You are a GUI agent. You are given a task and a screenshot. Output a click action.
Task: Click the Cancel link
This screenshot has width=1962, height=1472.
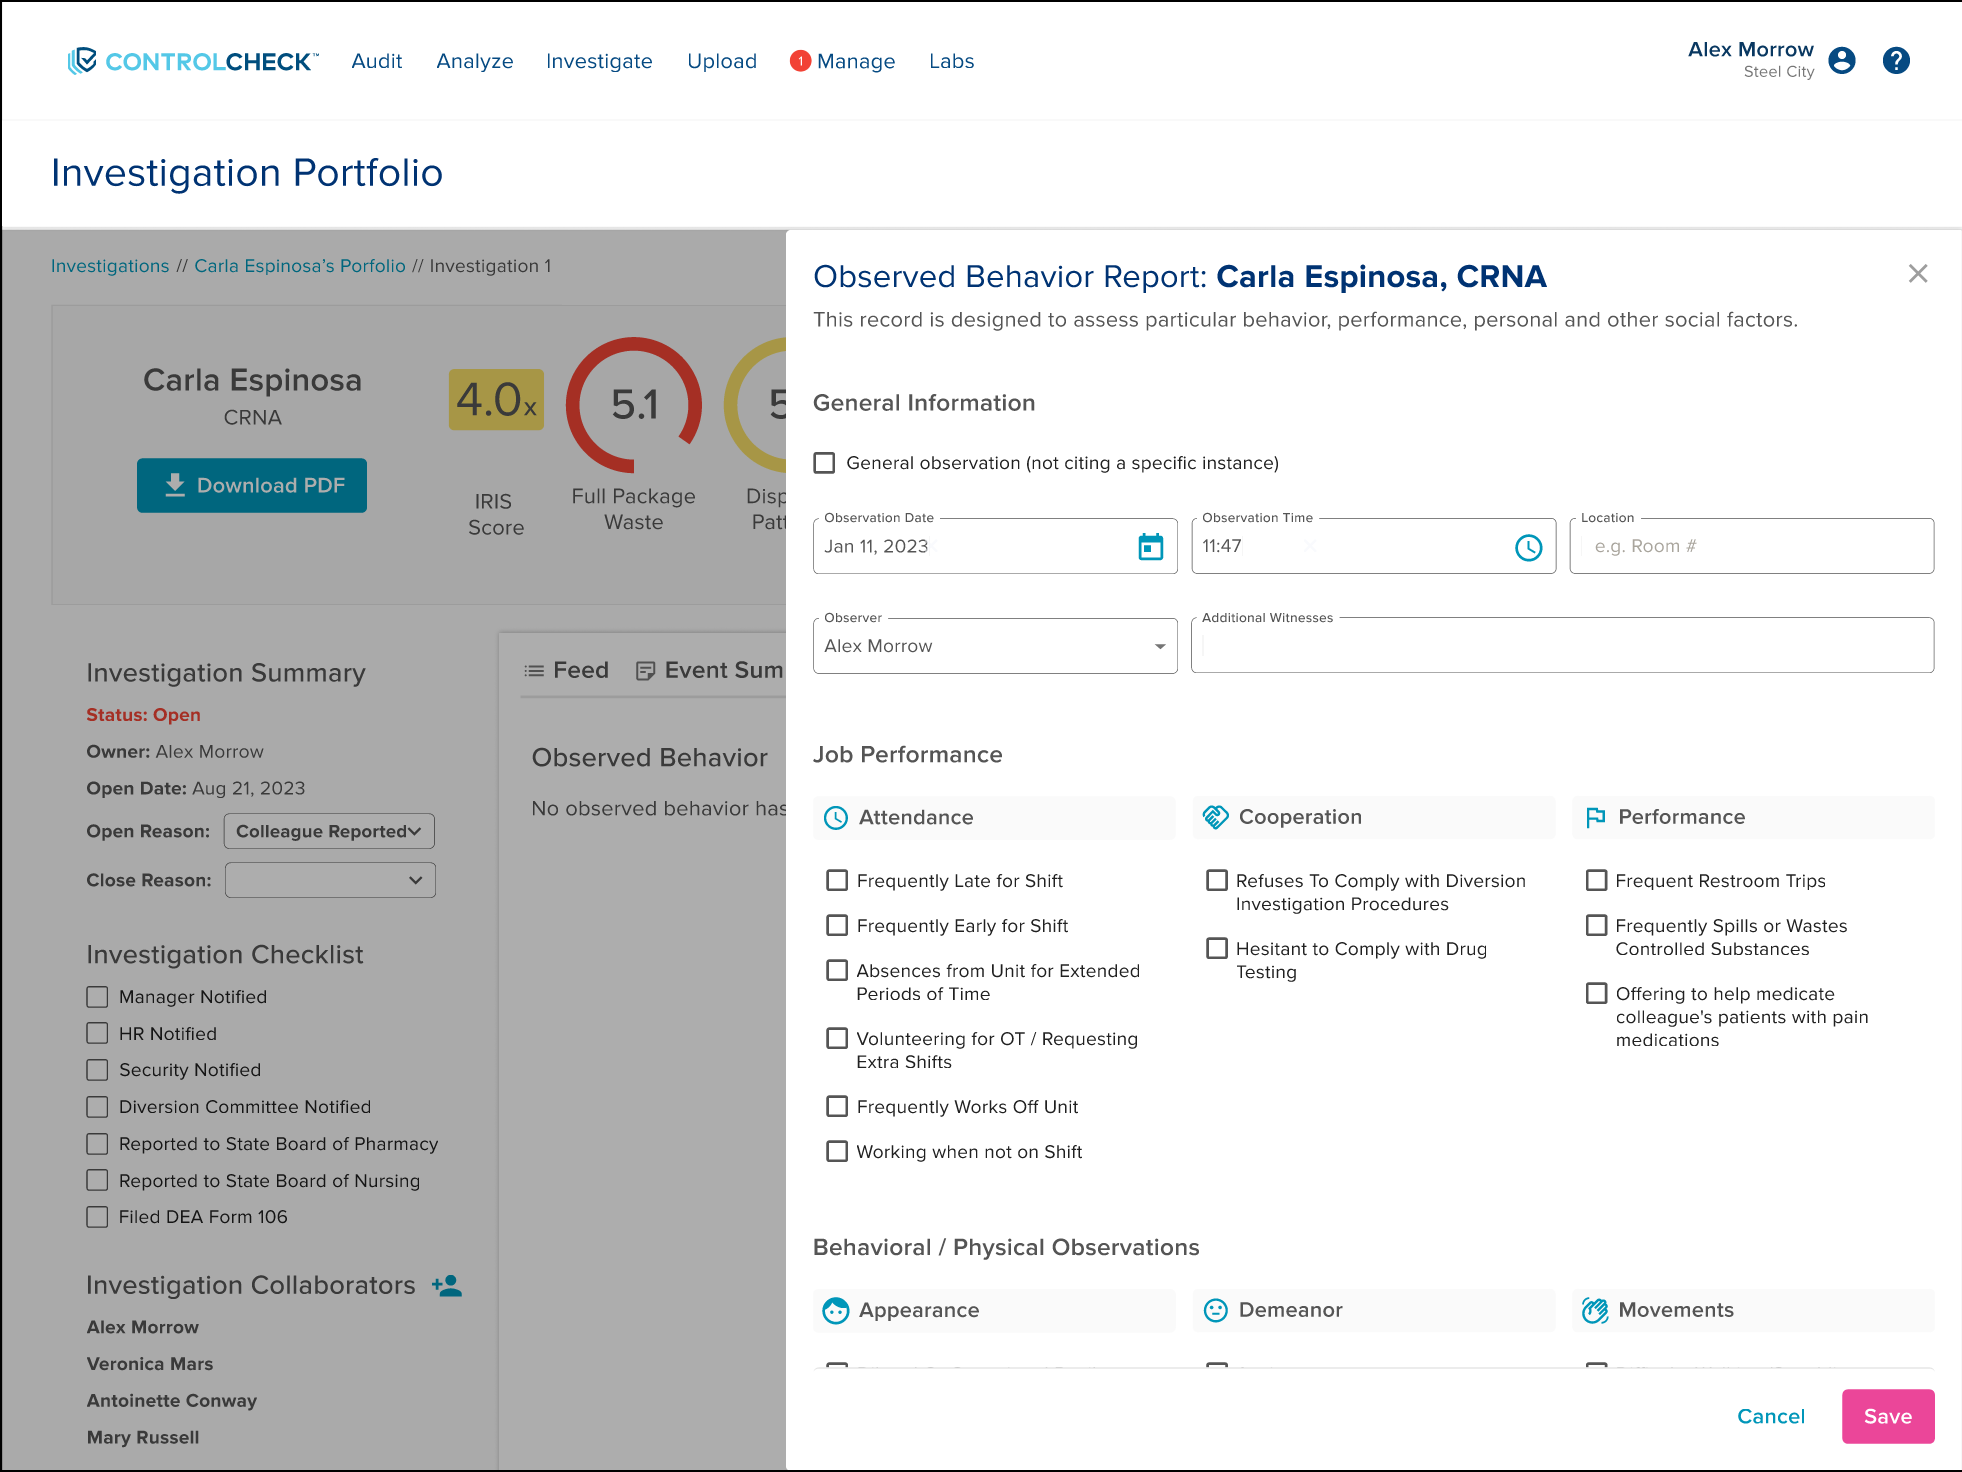(1770, 1416)
